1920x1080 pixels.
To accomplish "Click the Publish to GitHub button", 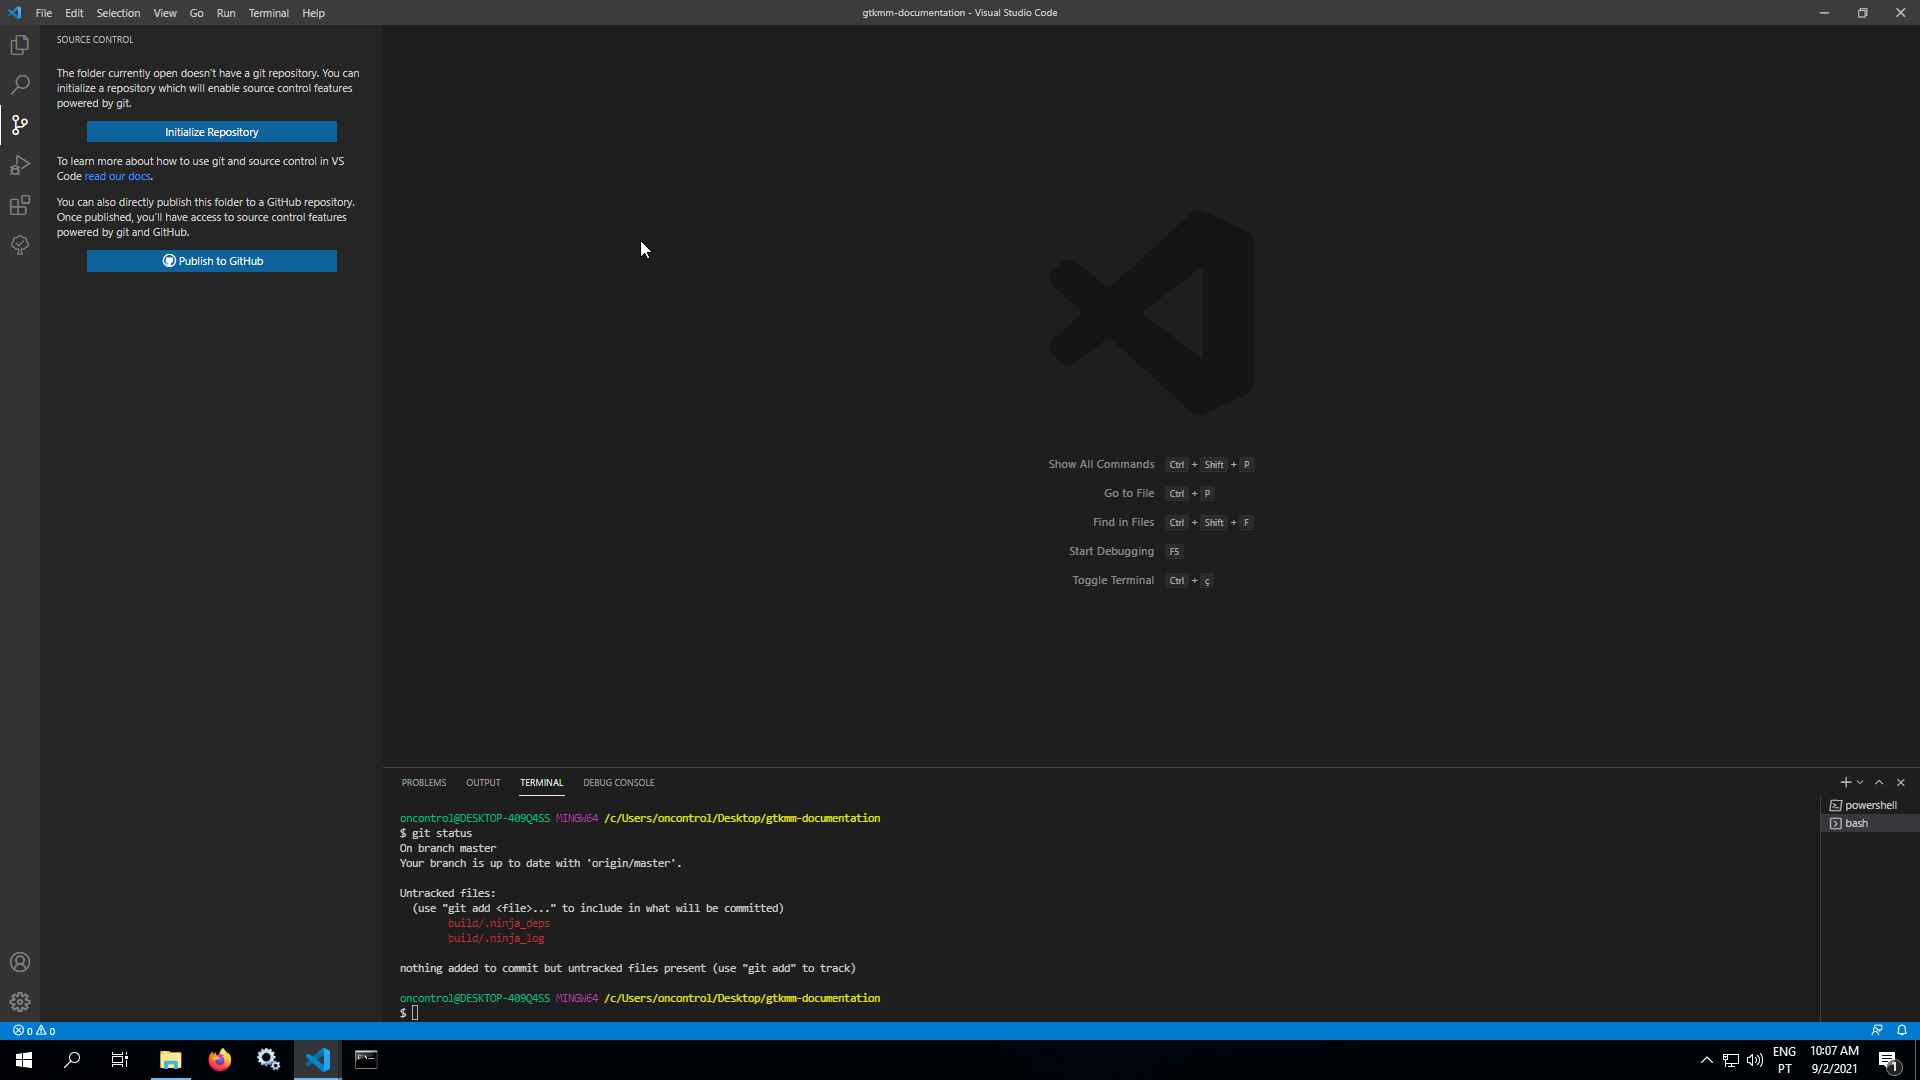I will click(x=211, y=260).
